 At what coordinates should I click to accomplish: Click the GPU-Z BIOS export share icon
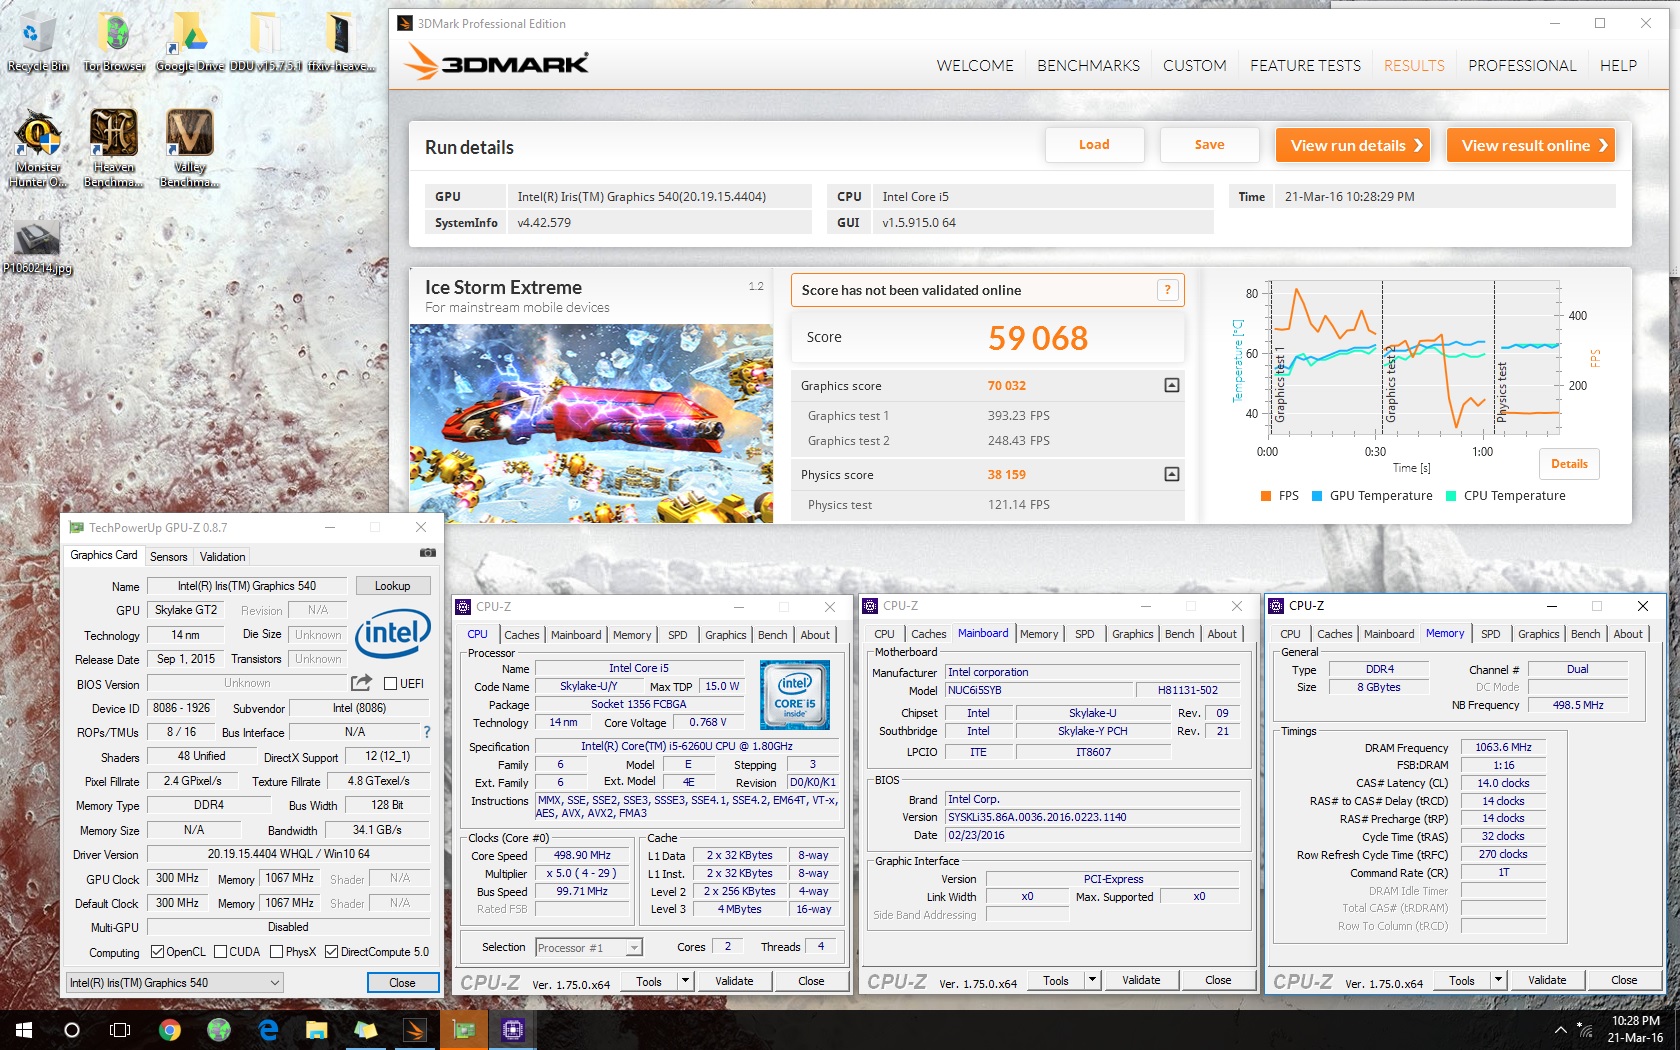coord(361,683)
